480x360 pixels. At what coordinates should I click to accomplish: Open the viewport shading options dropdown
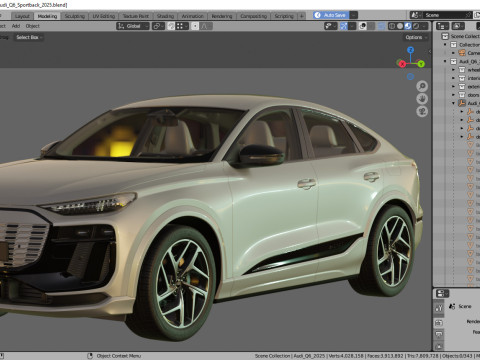point(424,26)
